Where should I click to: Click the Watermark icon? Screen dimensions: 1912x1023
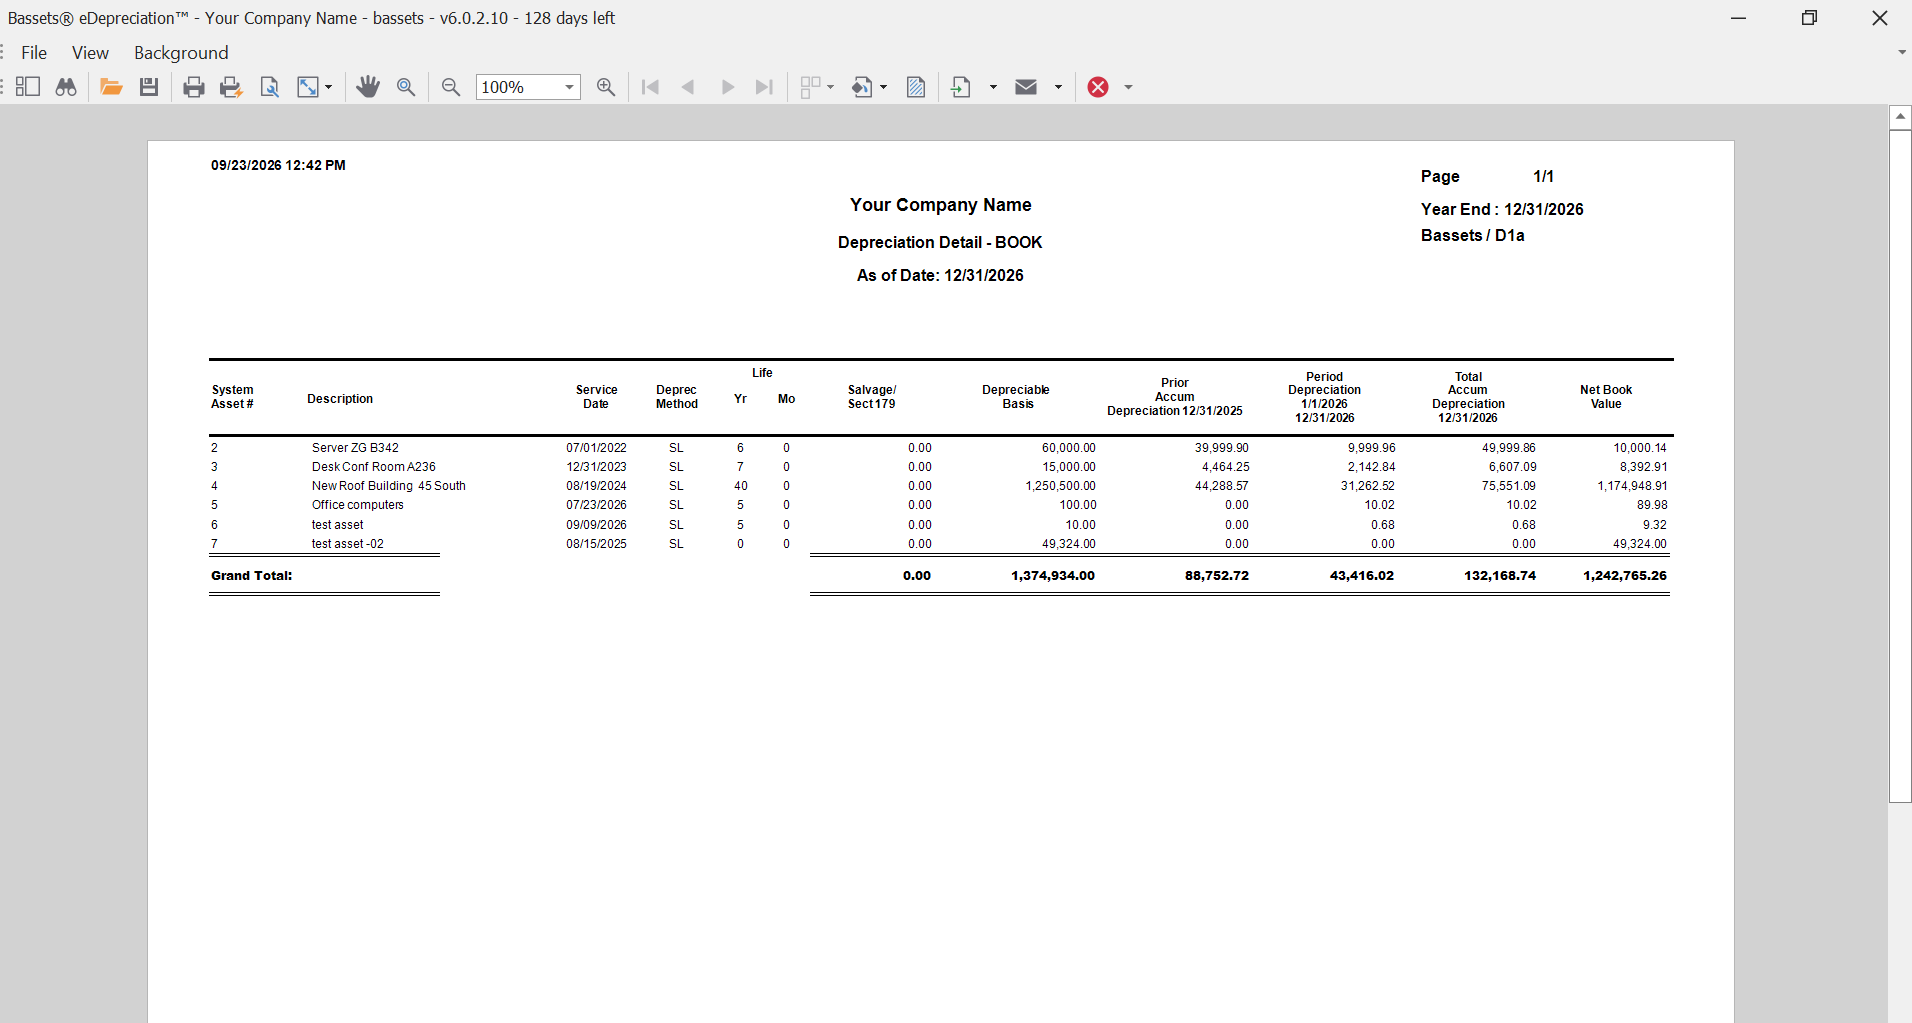click(x=916, y=87)
